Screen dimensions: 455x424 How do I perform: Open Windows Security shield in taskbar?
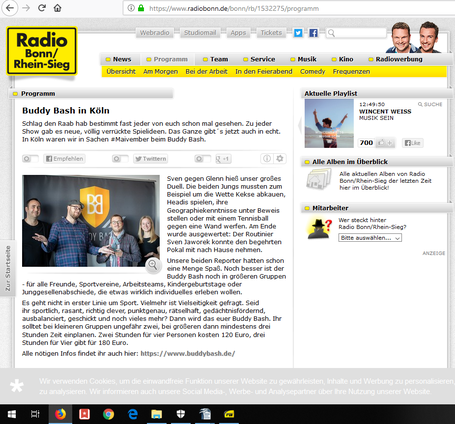click(x=180, y=414)
